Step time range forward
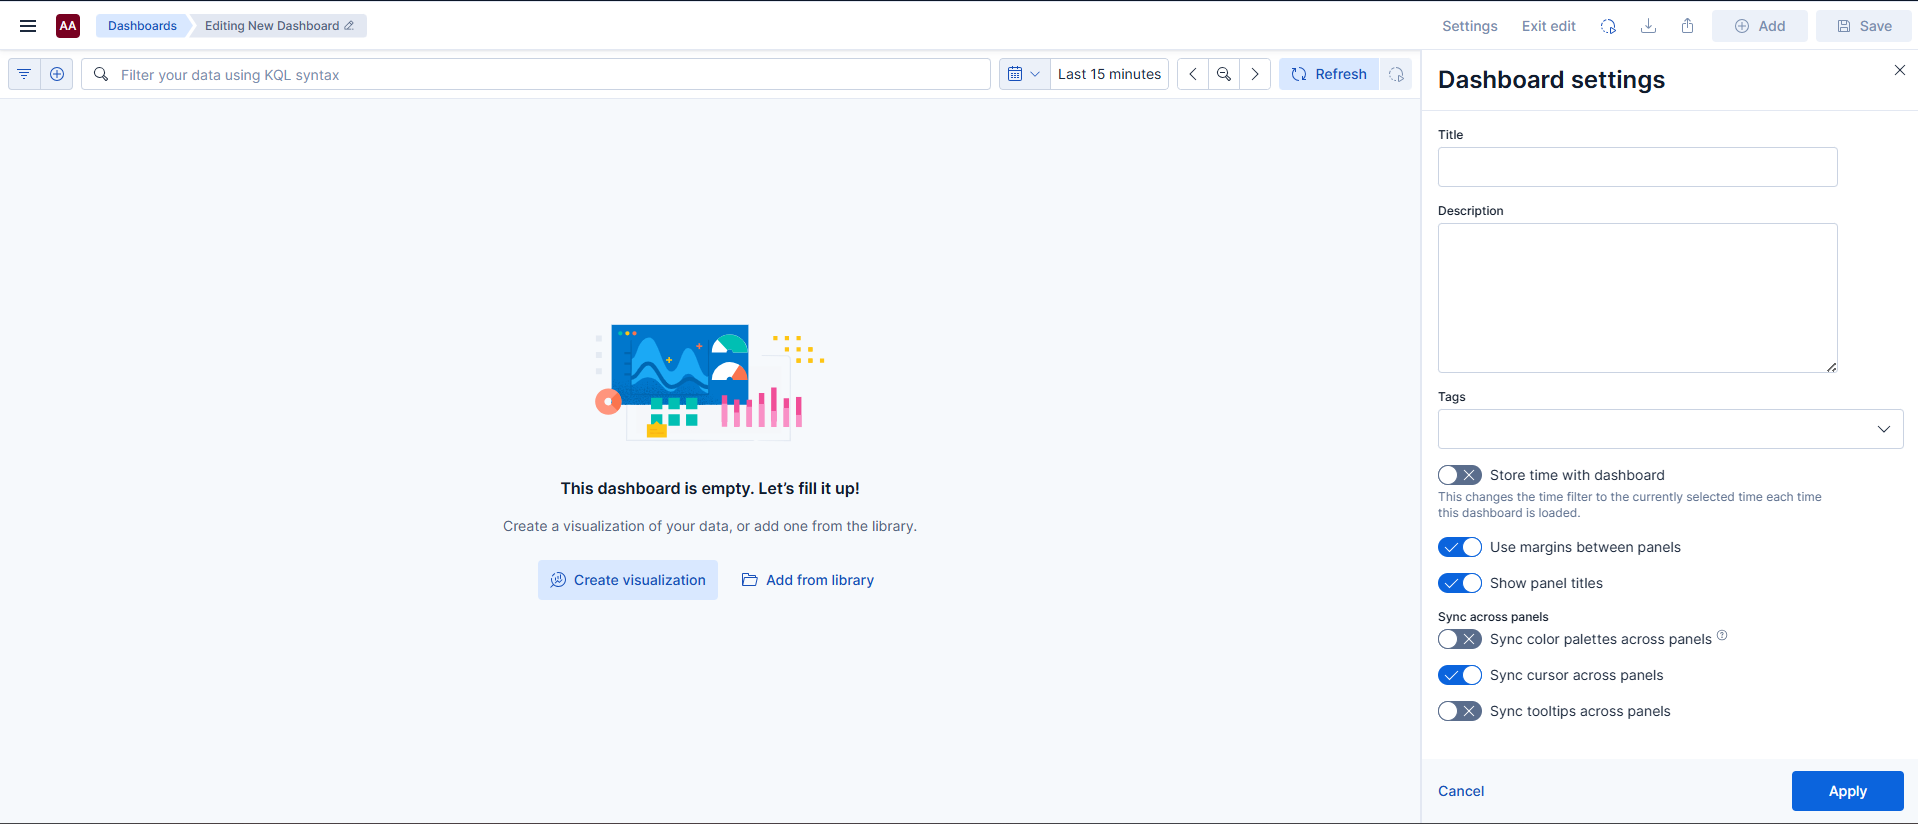The height and width of the screenshot is (824, 1918). click(1255, 74)
